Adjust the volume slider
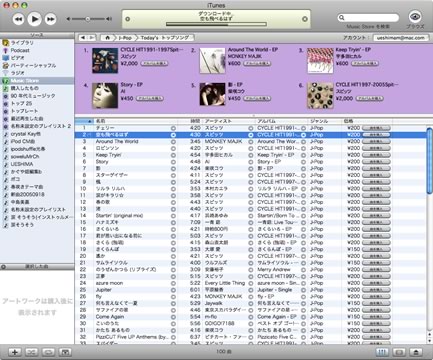Viewport: 433px width, 360px height. 89,19
